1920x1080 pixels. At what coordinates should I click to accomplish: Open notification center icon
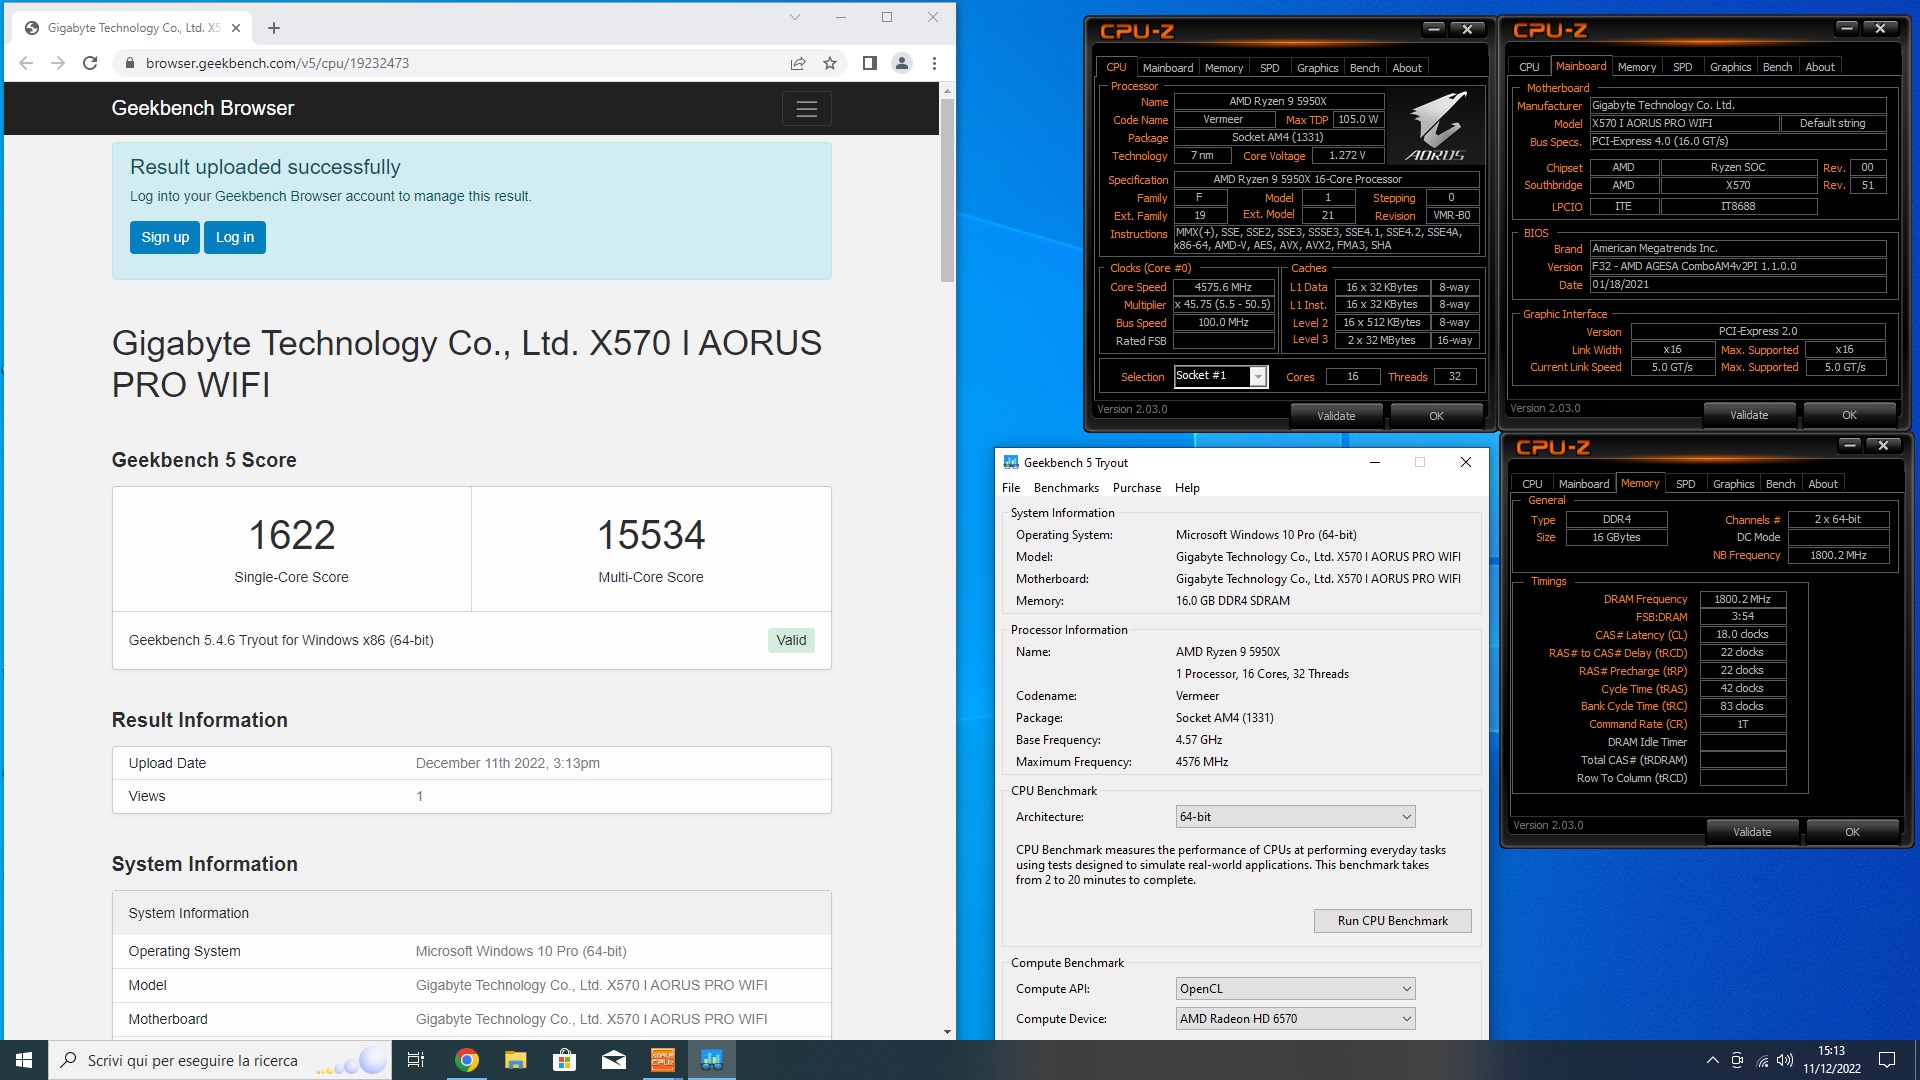[1887, 1060]
